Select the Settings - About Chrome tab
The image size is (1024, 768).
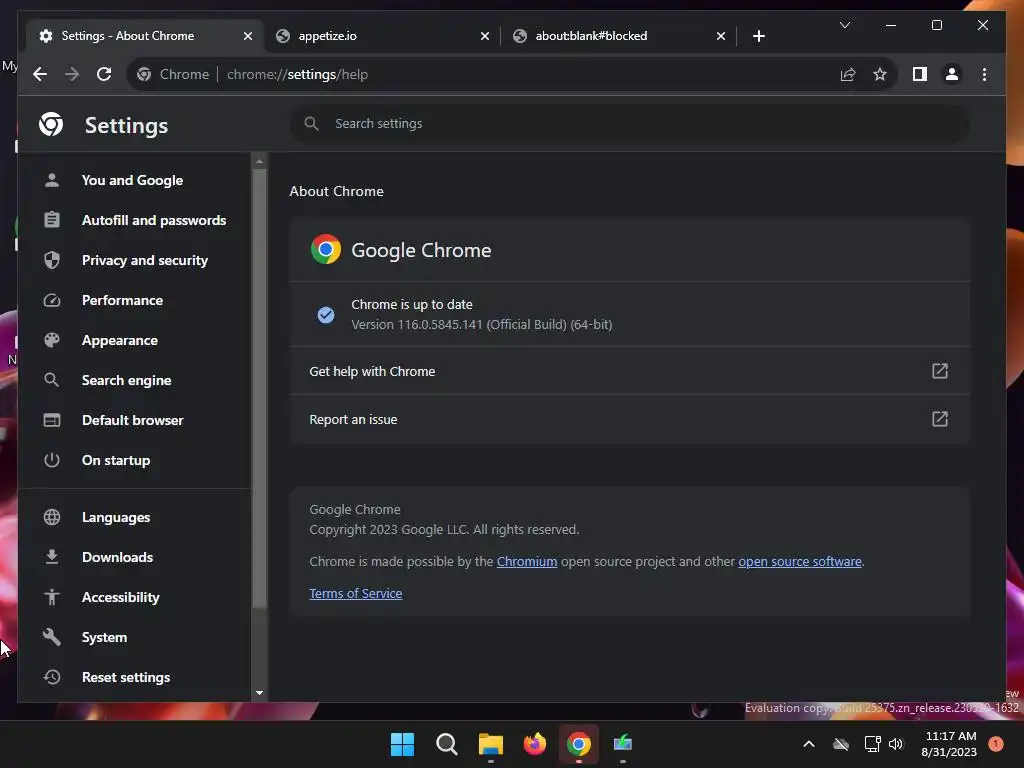point(144,36)
